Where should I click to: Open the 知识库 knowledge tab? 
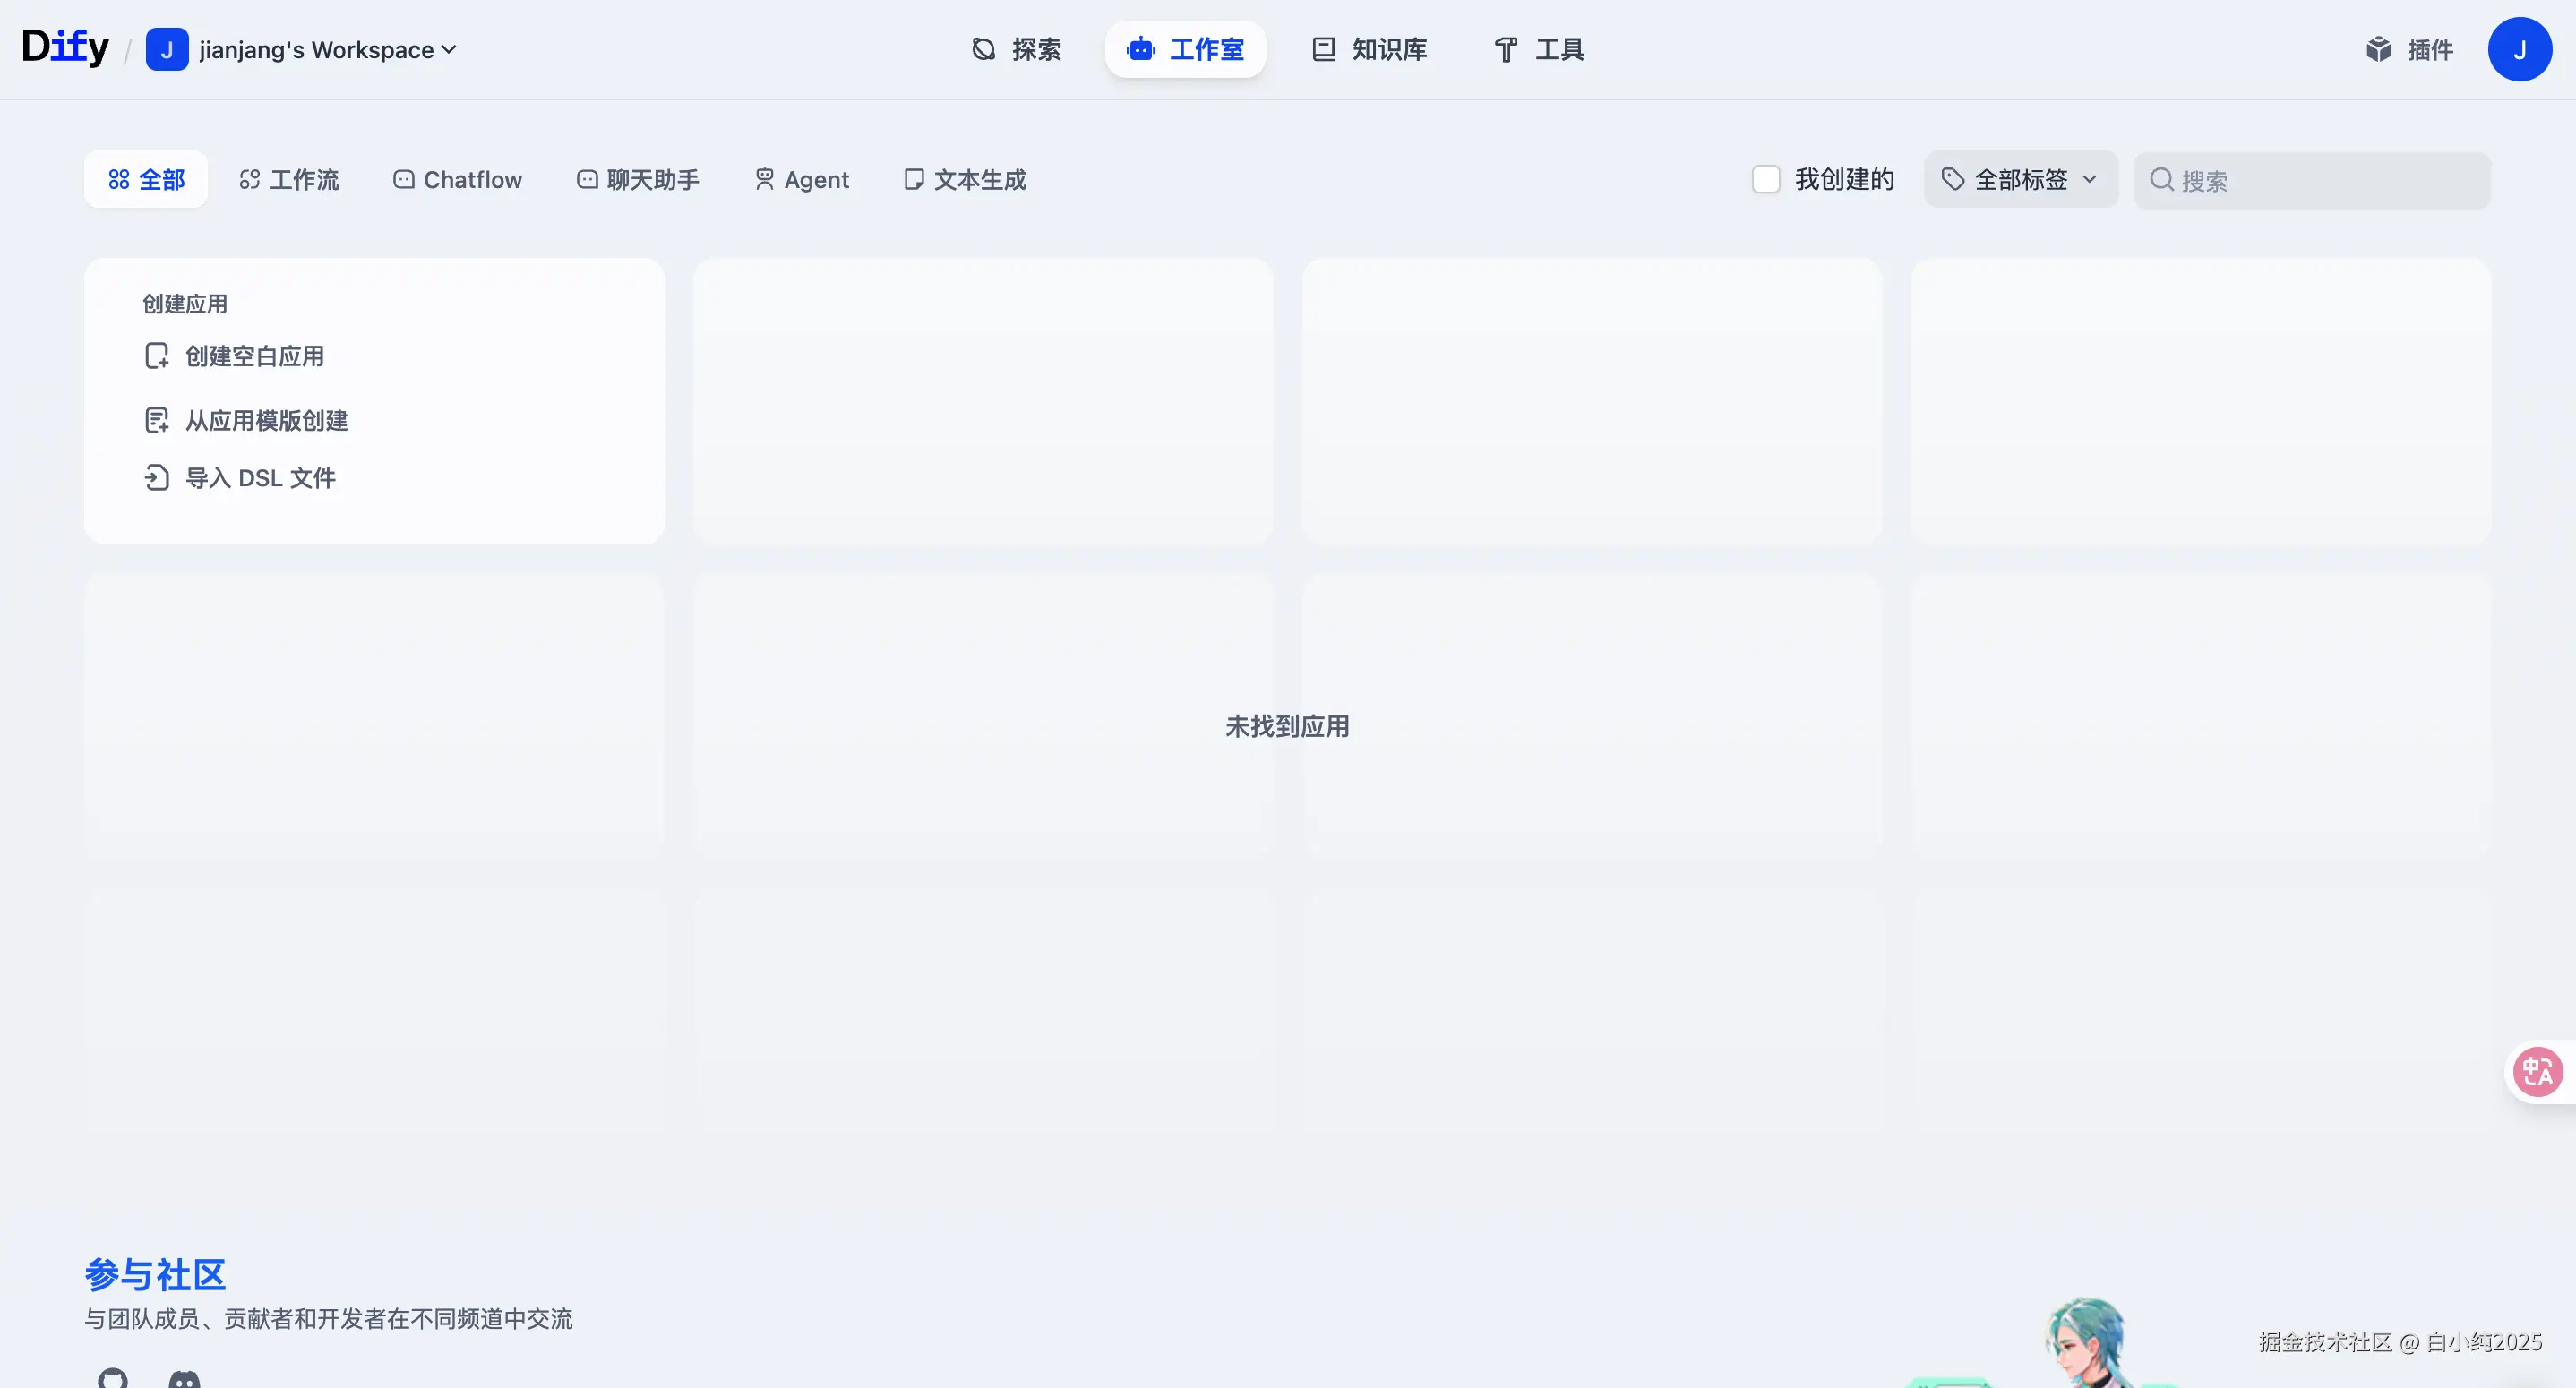1369,49
